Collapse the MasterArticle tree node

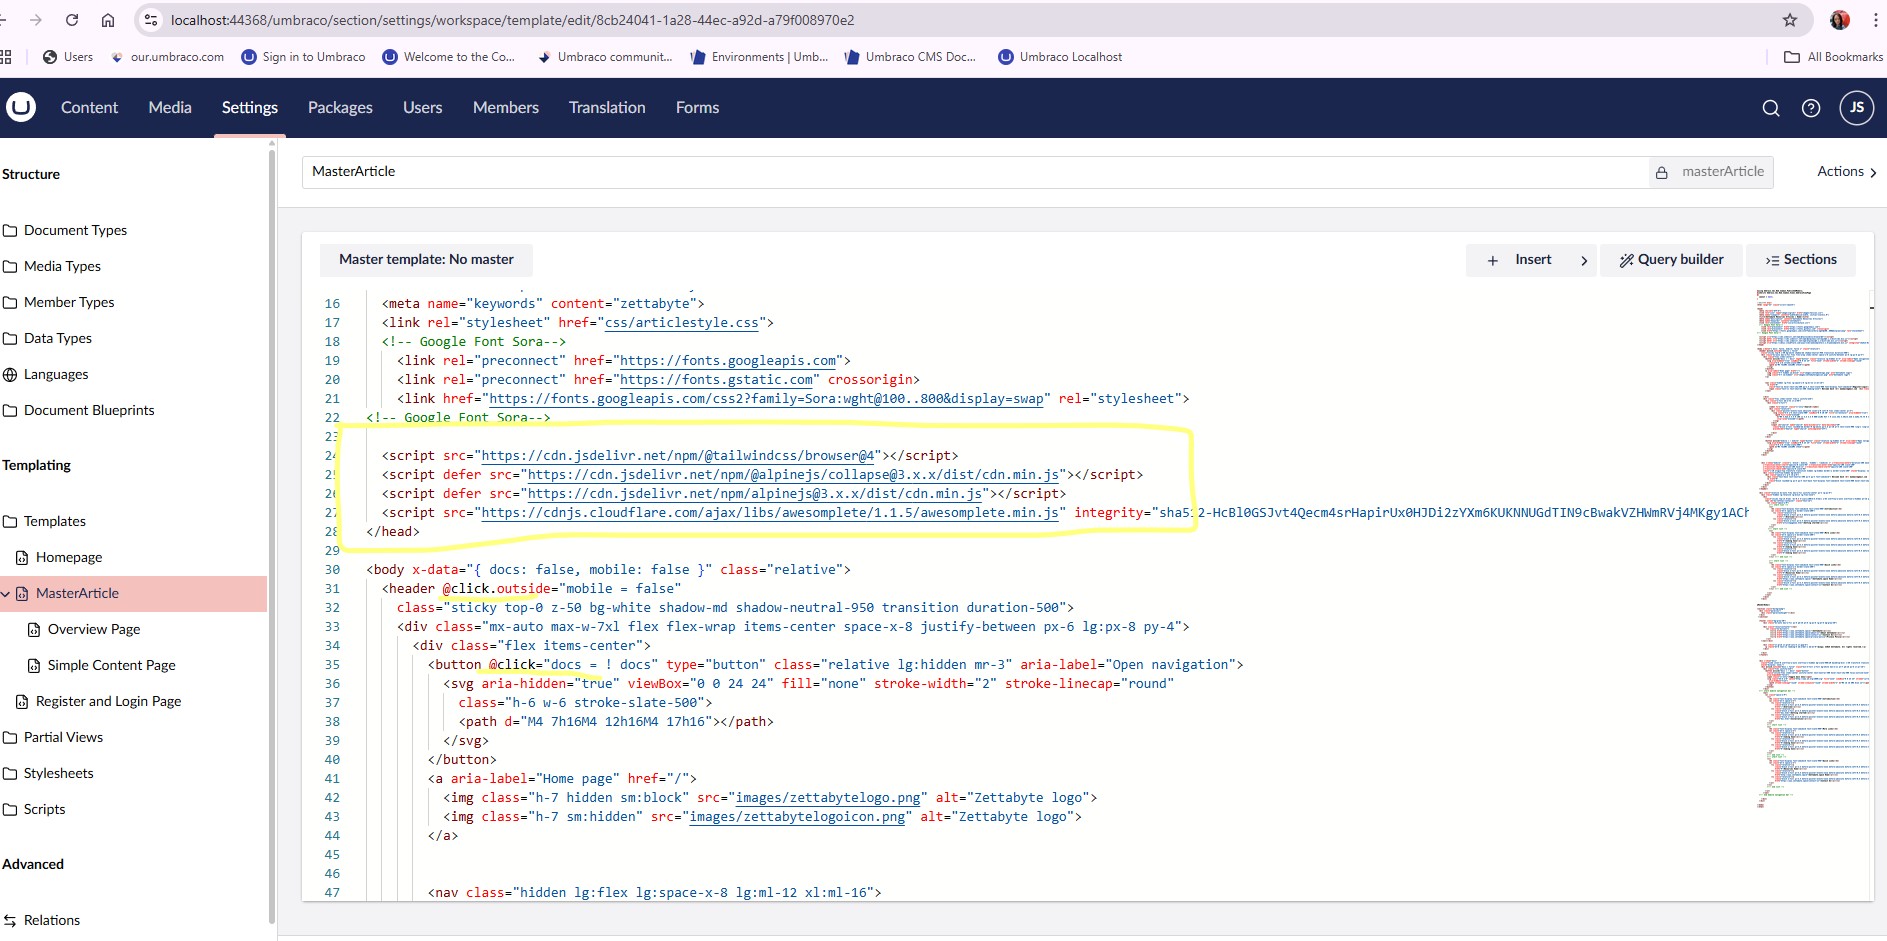click(x=6, y=594)
